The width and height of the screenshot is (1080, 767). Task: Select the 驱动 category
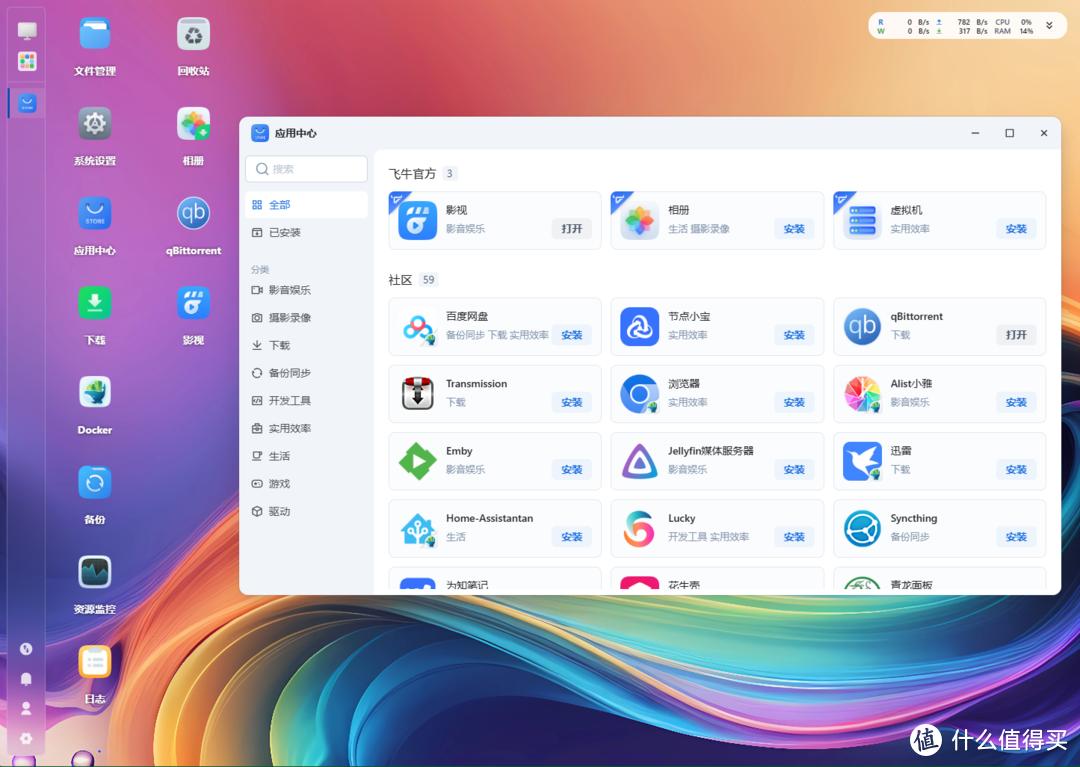pyautogui.click(x=306, y=511)
